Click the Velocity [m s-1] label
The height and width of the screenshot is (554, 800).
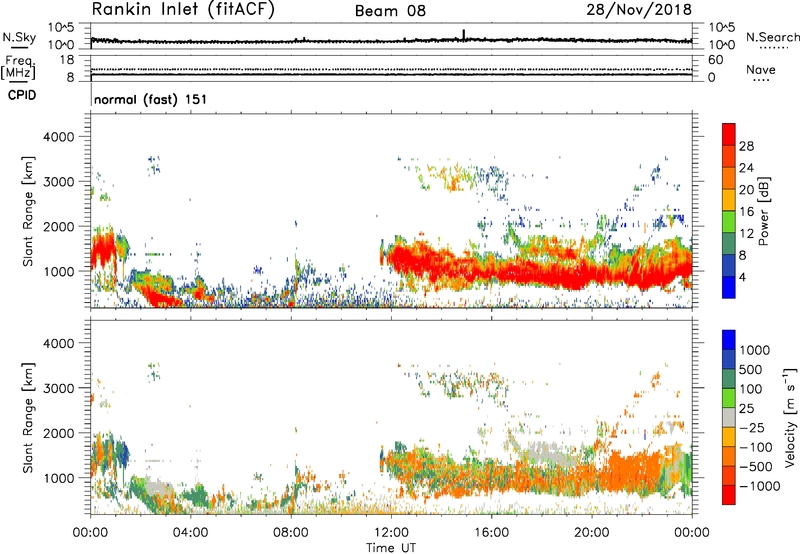790,417
